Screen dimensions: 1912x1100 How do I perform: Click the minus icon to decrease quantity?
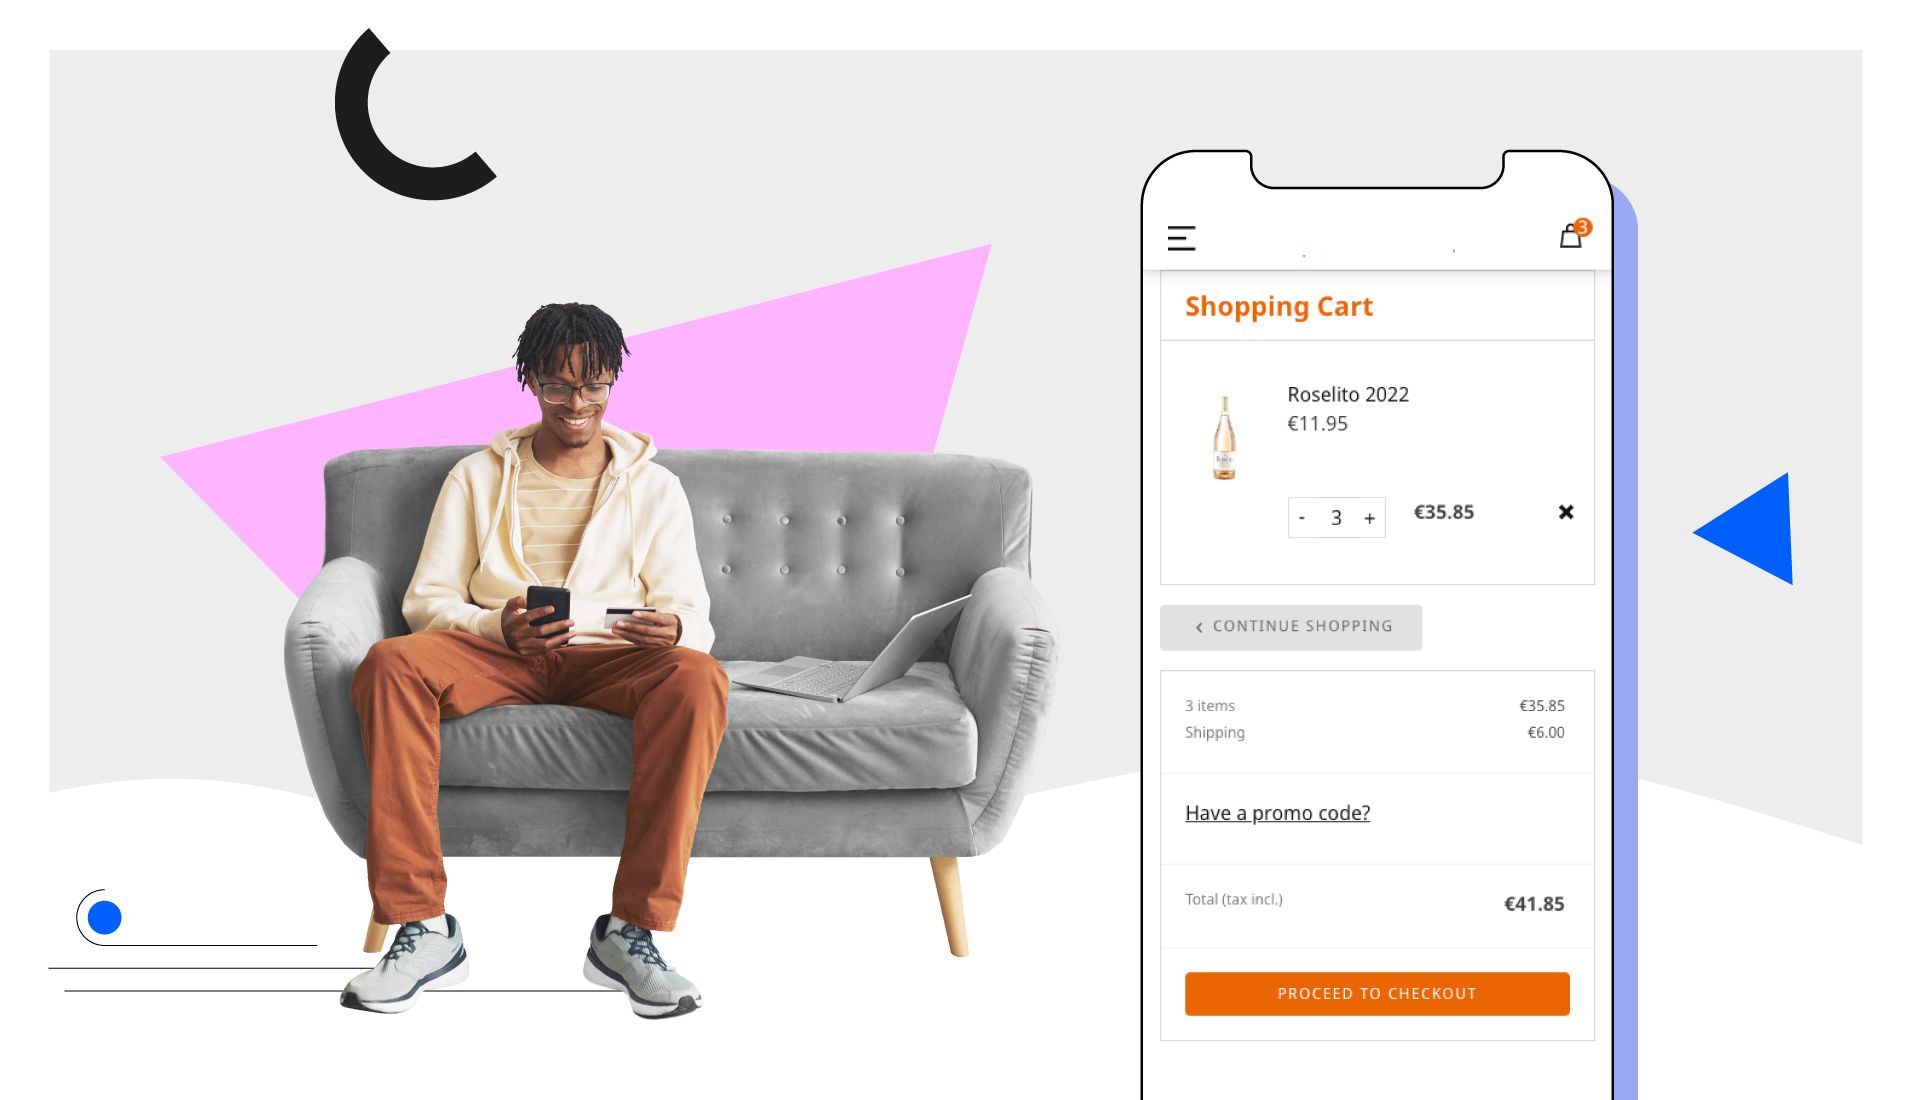point(1303,518)
